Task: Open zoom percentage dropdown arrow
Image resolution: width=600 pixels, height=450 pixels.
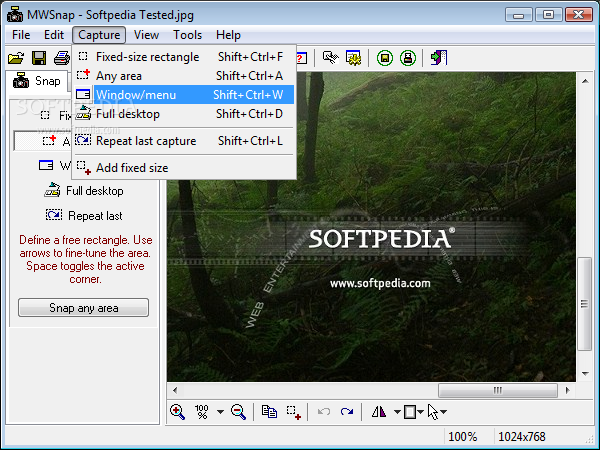Action: tap(220, 412)
